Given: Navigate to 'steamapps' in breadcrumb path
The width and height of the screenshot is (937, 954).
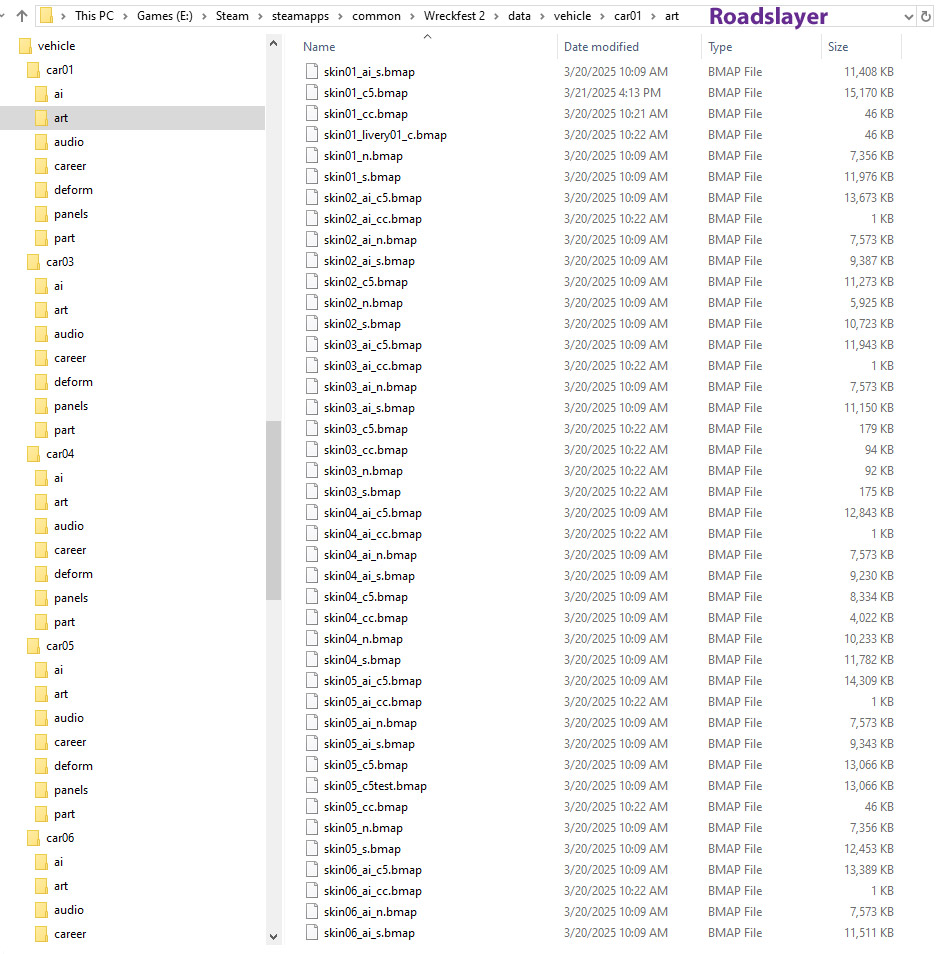Looking at the screenshot, I should [x=300, y=16].
